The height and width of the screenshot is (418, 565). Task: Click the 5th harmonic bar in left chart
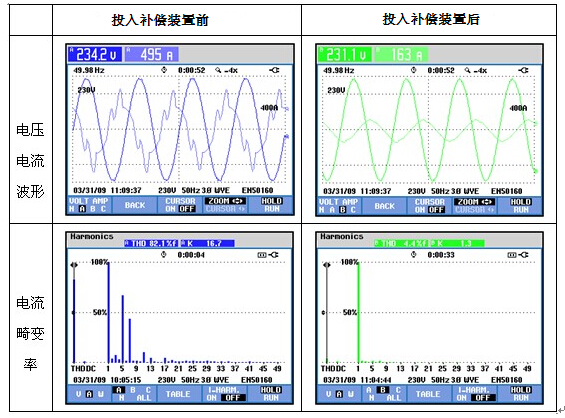click(123, 329)
